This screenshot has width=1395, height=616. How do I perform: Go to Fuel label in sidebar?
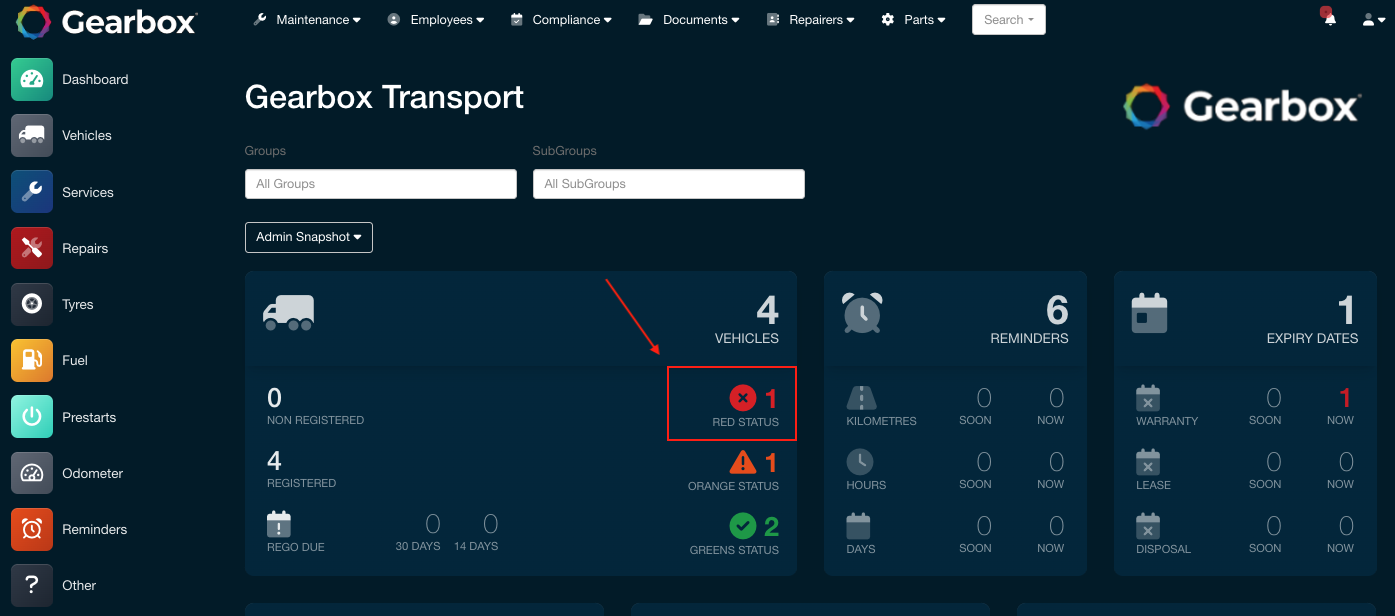coord(75,361)
